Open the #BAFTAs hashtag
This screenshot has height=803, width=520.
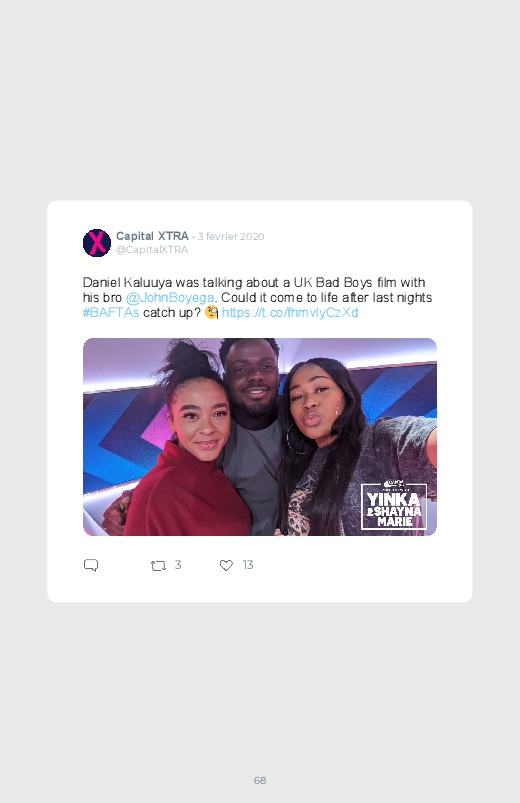tap(111, 312)
